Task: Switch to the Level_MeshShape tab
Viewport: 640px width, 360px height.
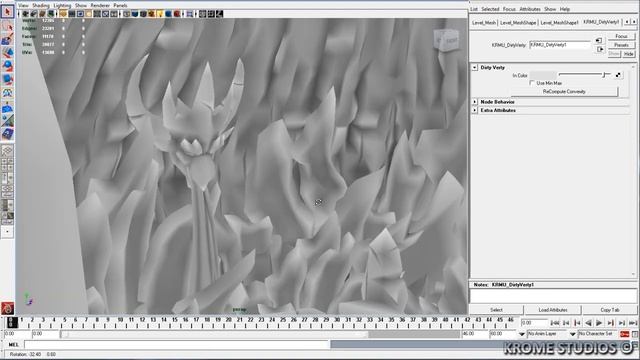Action: [518, 23]
